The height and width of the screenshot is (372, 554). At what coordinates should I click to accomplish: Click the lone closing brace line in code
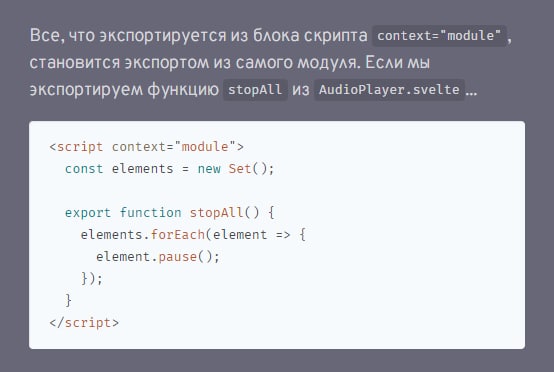[x=69, y=301]
